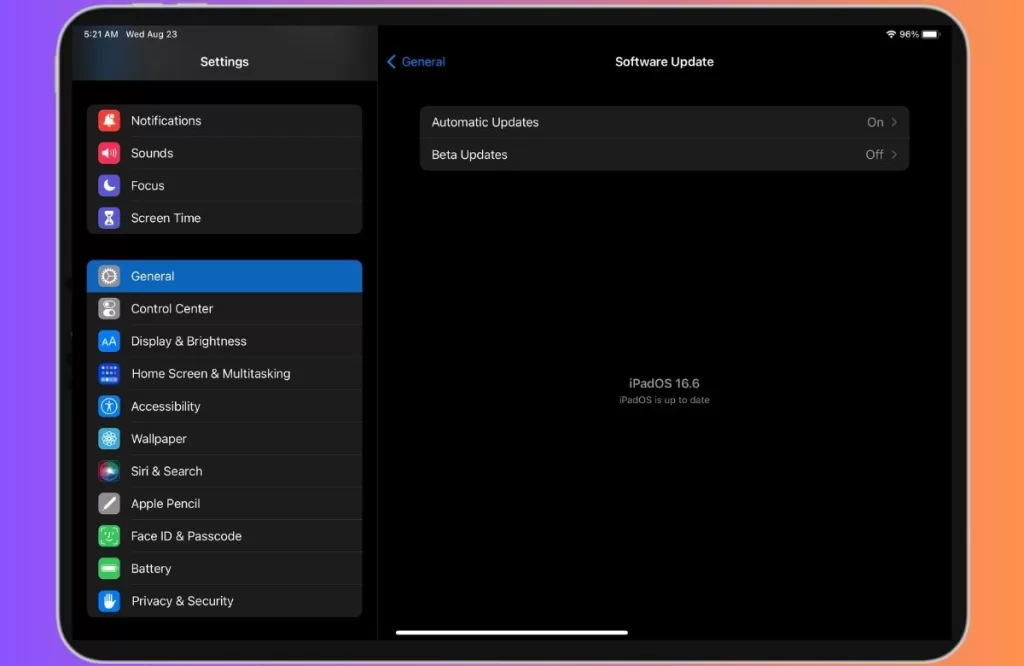Tap the 5:21 AM clock

(x=101, y=34)
